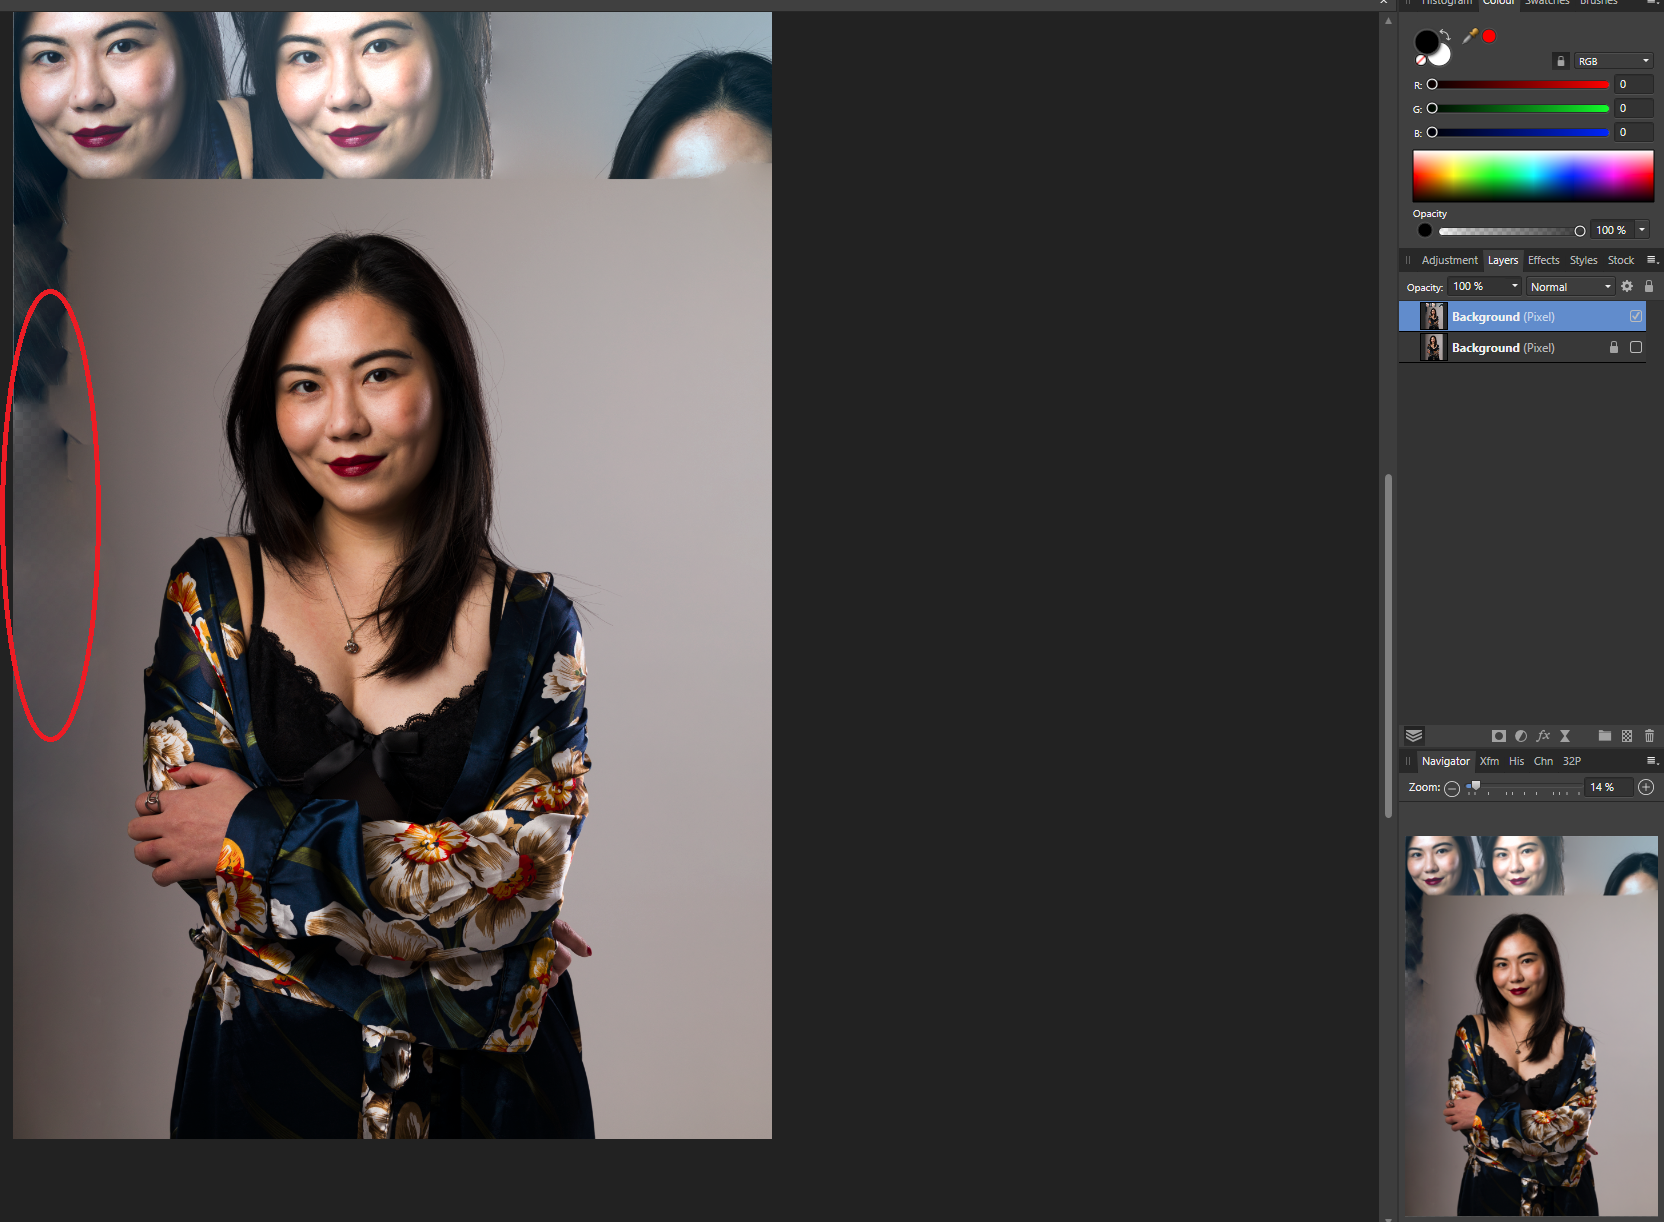
Task: Hide the top Background layer
Action: coord(1636,317)
